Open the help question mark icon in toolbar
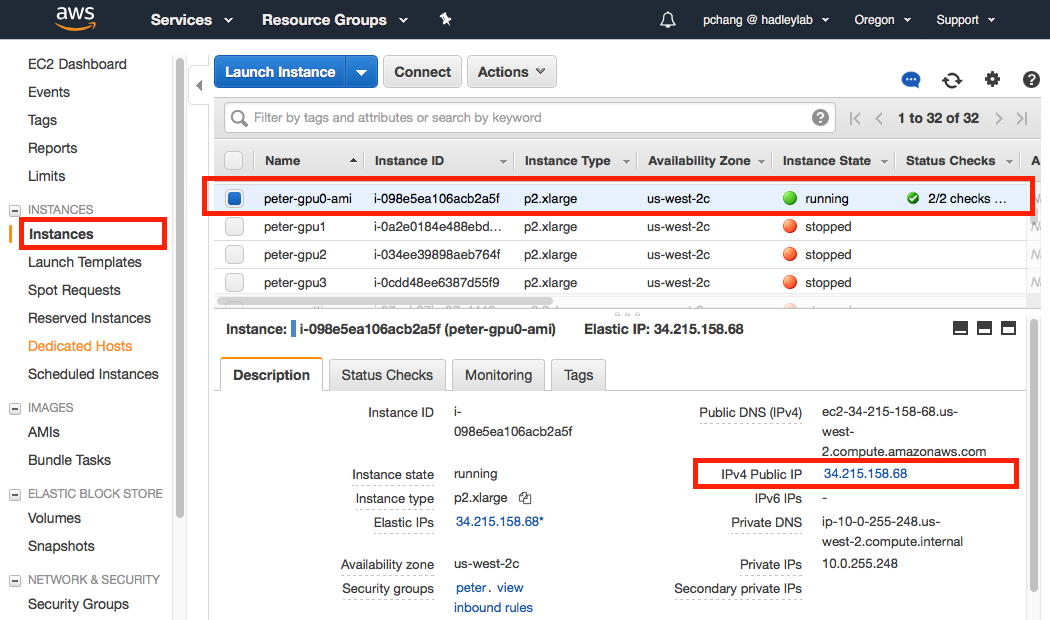 coord(1031,80)
